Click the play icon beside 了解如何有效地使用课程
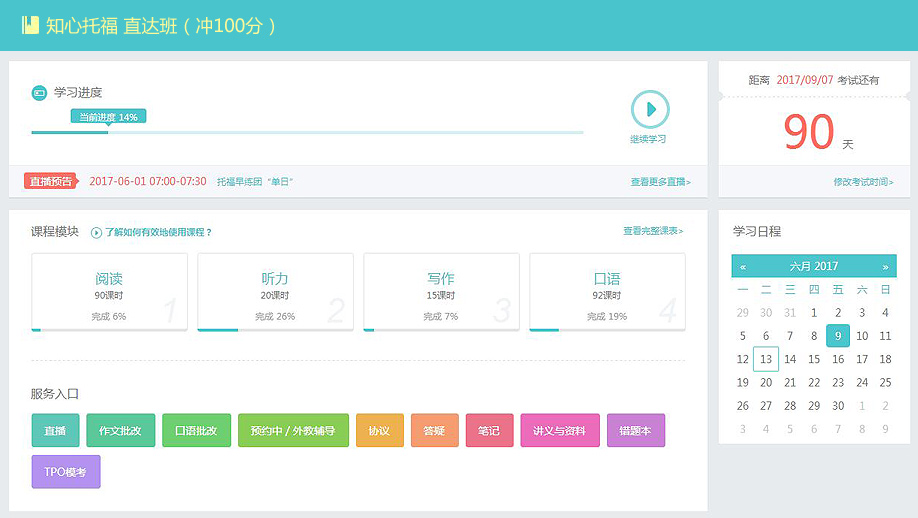Image resolution: width=918 pixels, height=518 pixels. 96,232
